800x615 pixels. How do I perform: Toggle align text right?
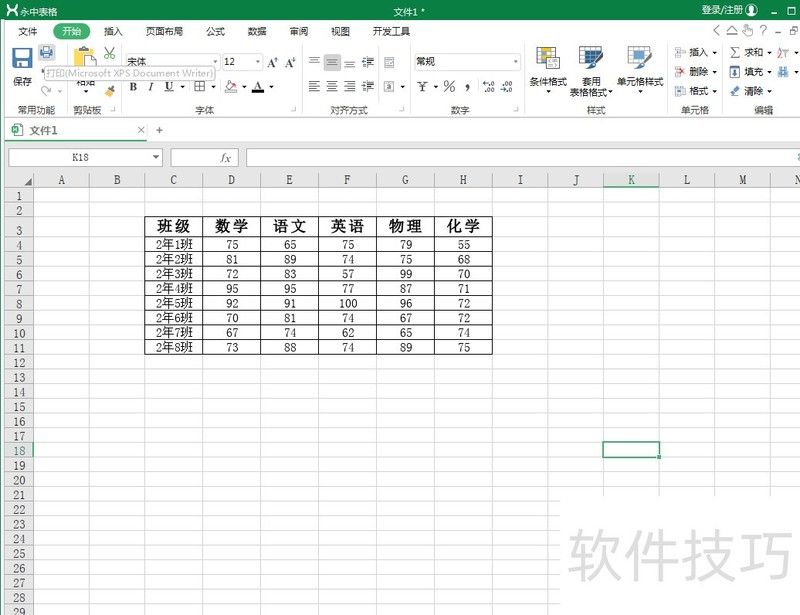(x=349, y=86)
